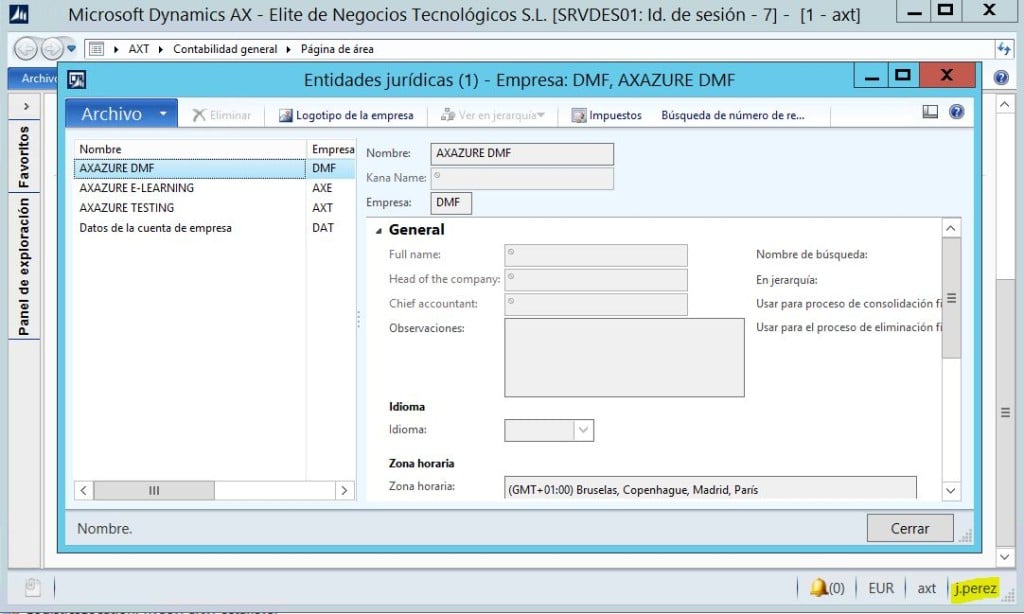Open the notifications bell icon
This screenshot has width=1024, height=614.
click(819, 587)
